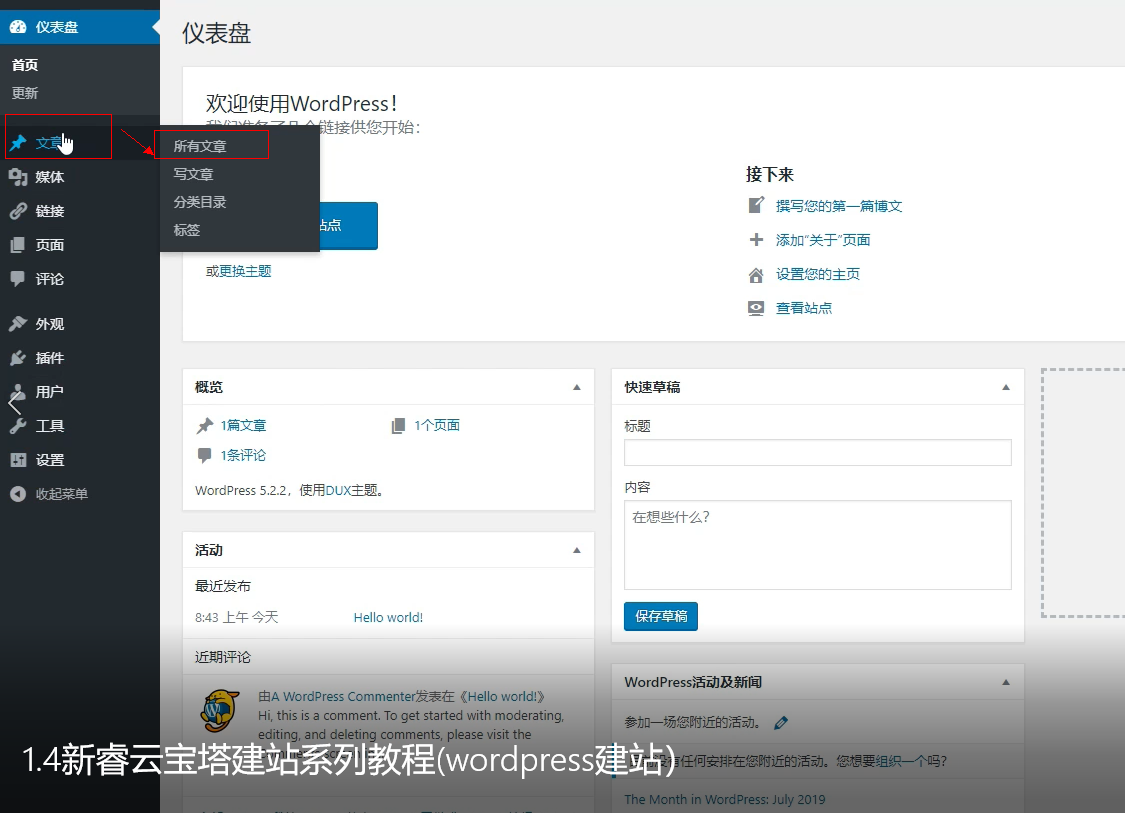Click the pushpin icon beside 1篇文章
This screenshot has height=813, width=1125.
click(204, 426)
